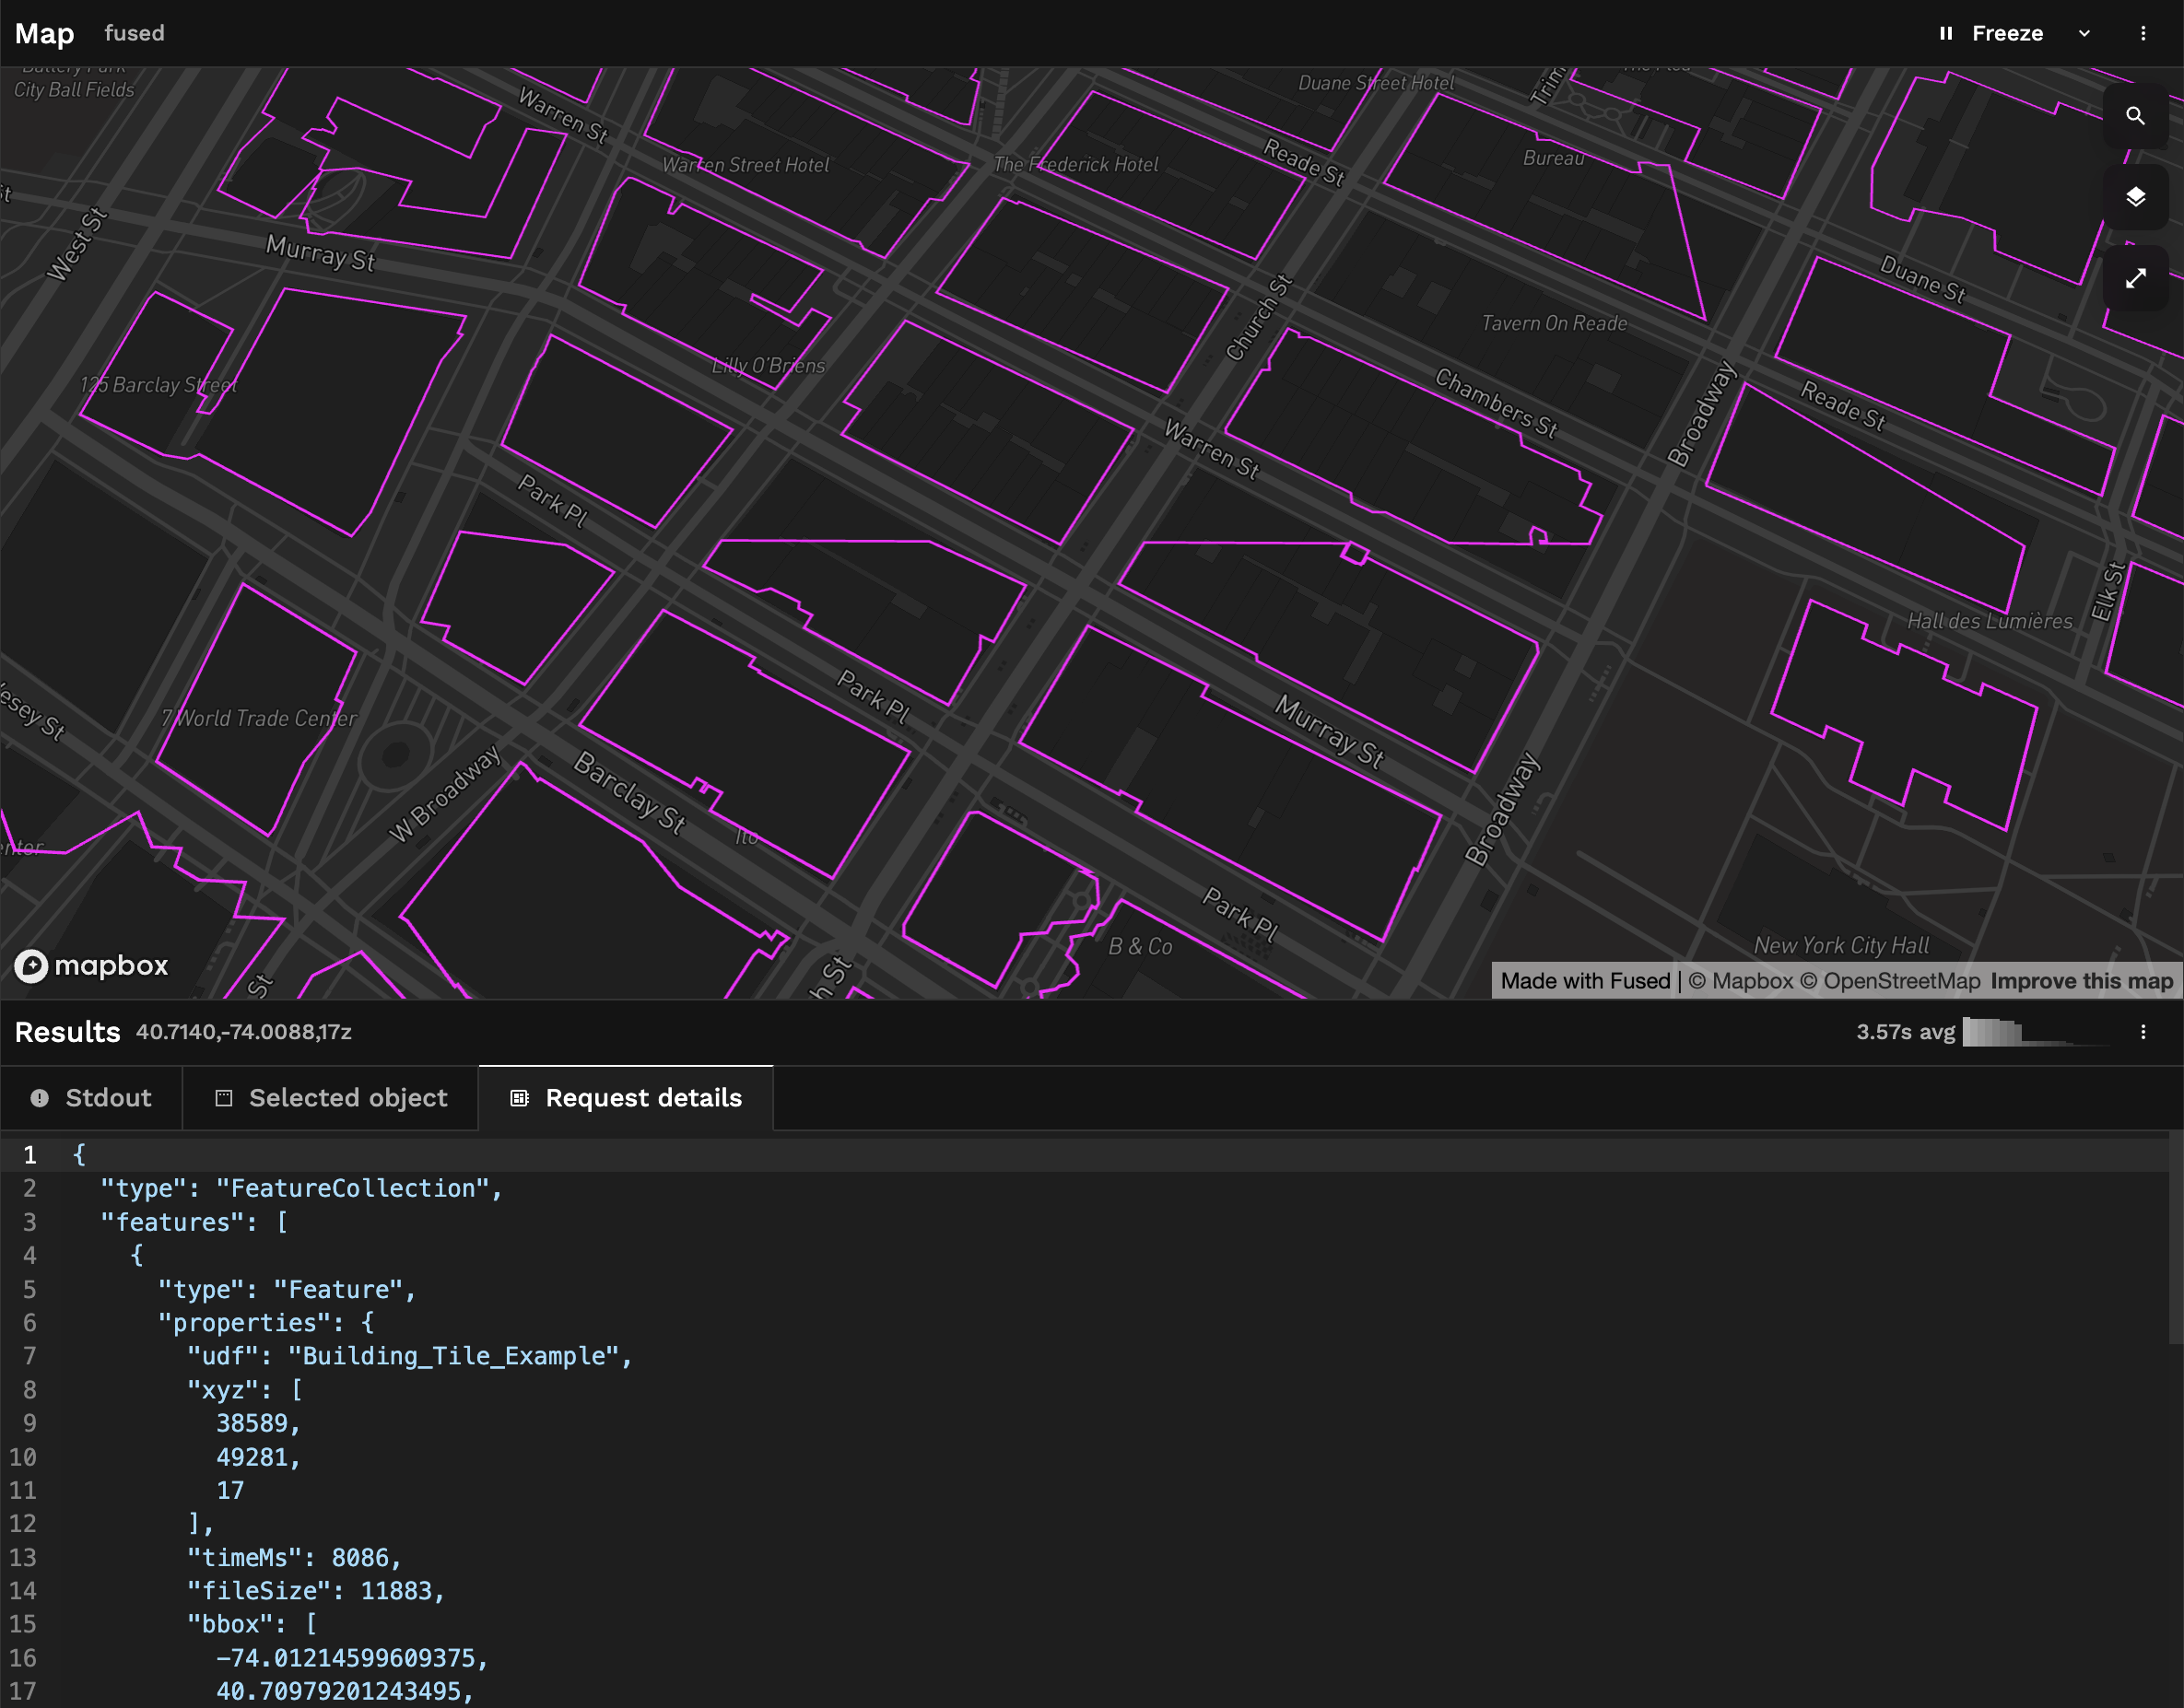
Task: Click the Made with Fused link
Action: pyautogui.click(x=1585, y=981)
